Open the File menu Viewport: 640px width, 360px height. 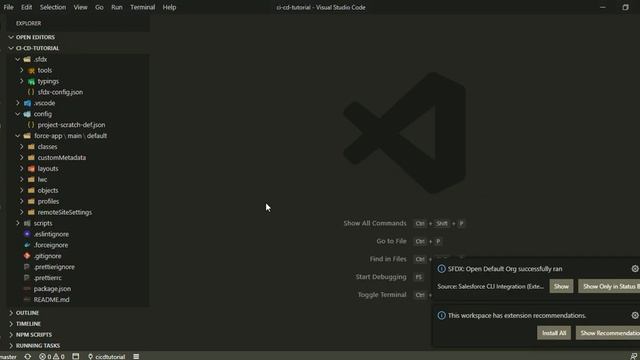(8, 7)
